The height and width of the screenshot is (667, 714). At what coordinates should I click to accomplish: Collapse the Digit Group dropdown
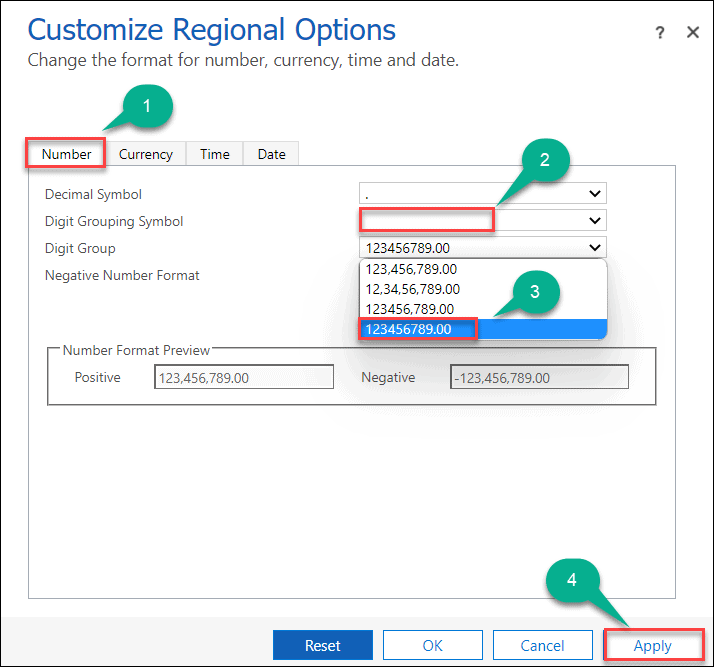pyautogui.click(x=483, y=248)
